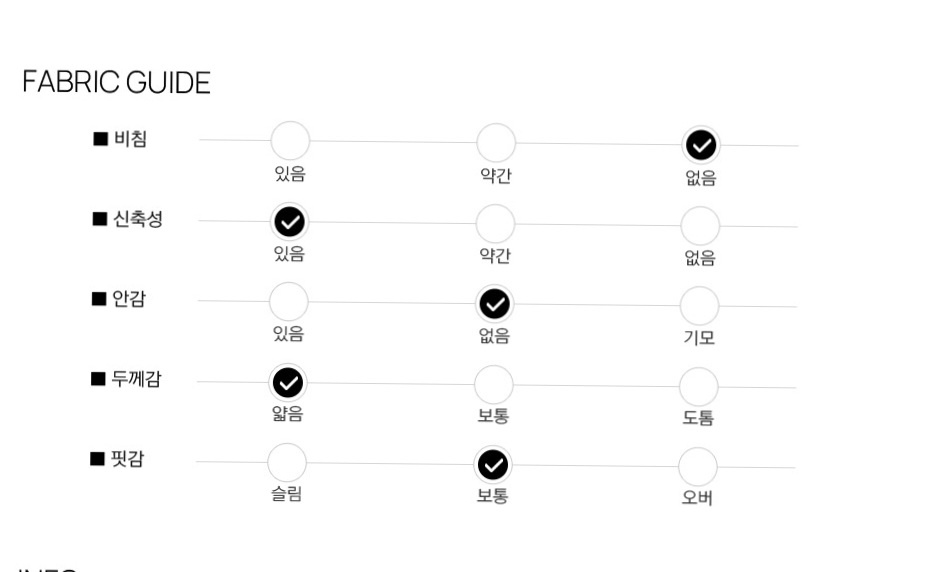Click checked 있음 circle in 신축성 row

[x=290, y=221]
